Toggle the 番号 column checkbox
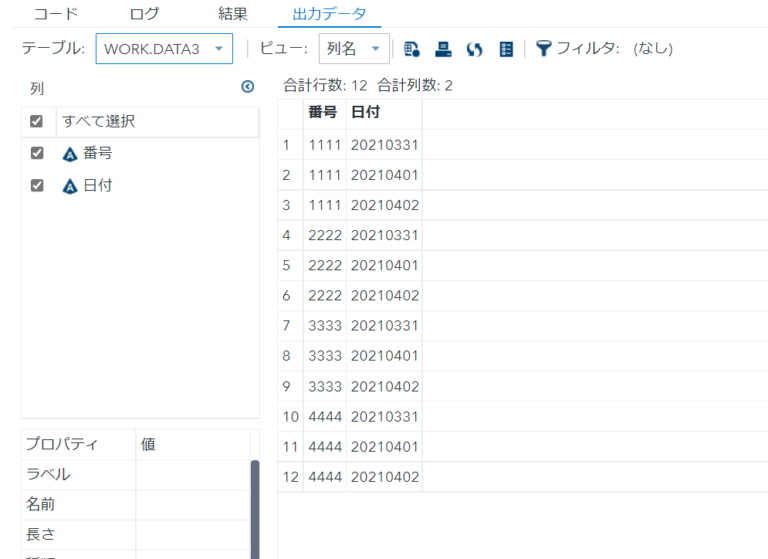Image resolution: width=768 pixels, height=559 pixels. point(37,154)
